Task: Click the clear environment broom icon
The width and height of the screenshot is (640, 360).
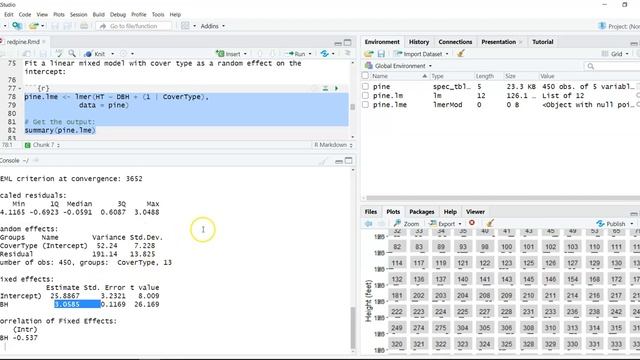Action: (461, 53)
